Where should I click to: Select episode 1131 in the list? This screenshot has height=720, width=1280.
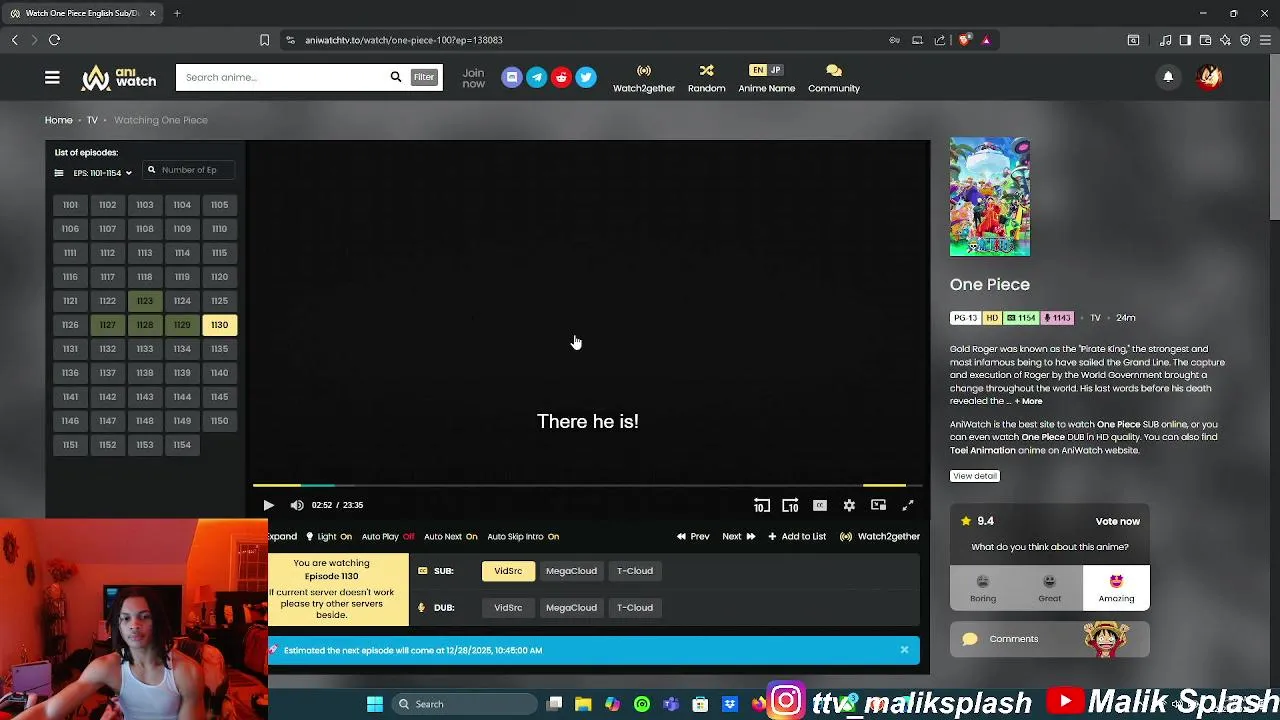pos(70,349)
